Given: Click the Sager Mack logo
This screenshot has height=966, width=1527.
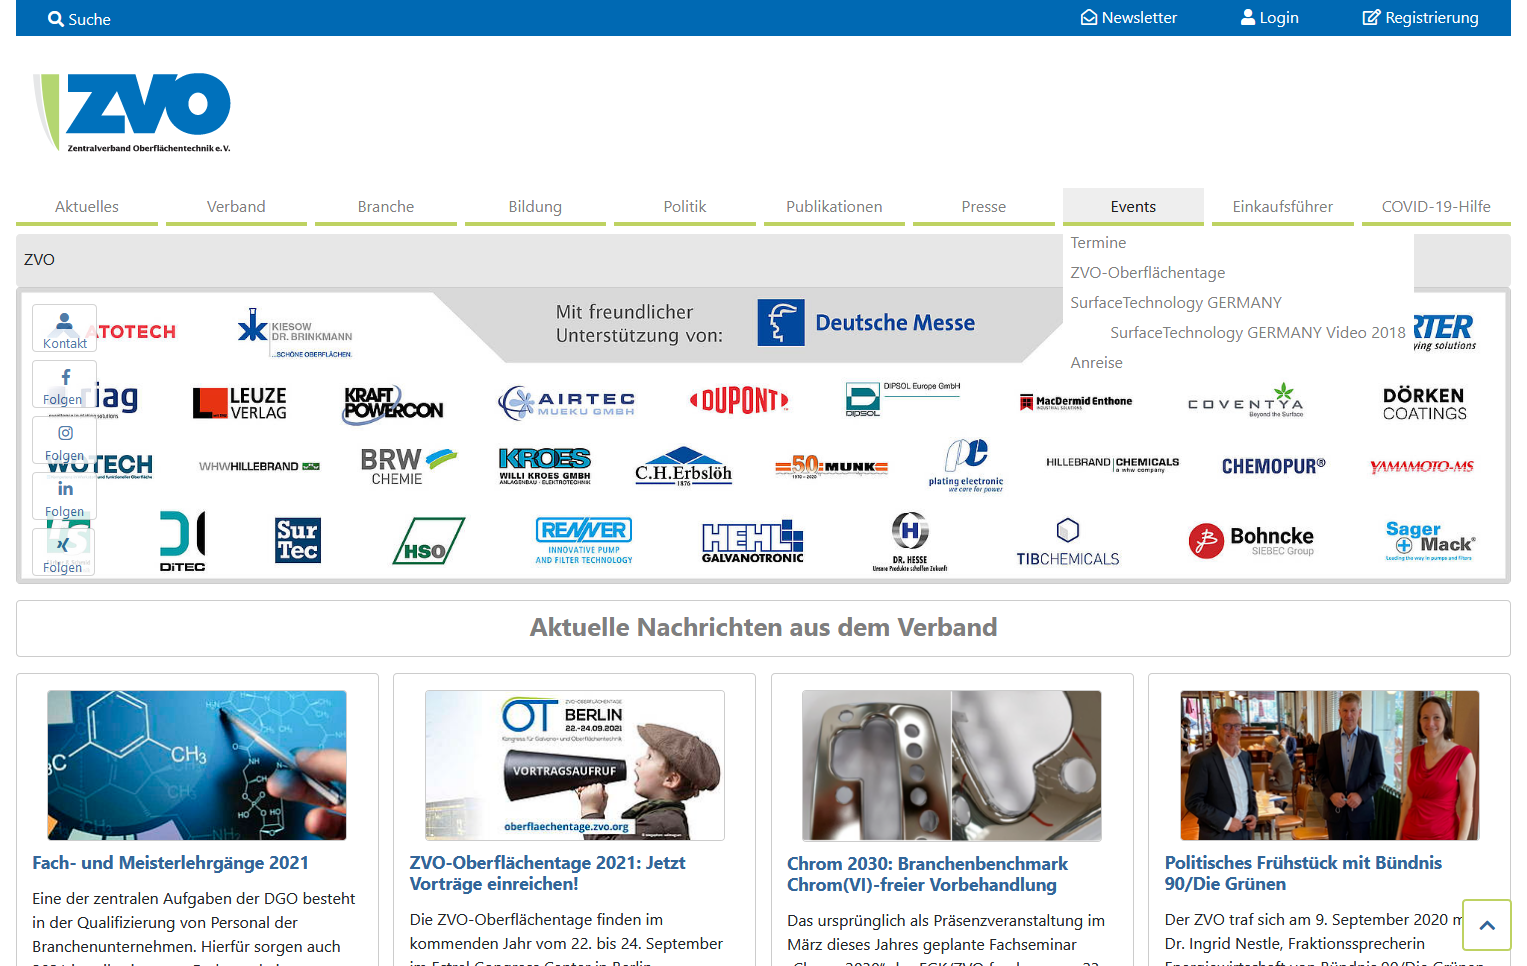Looking at the screenshot, I should pos(1431,540).
